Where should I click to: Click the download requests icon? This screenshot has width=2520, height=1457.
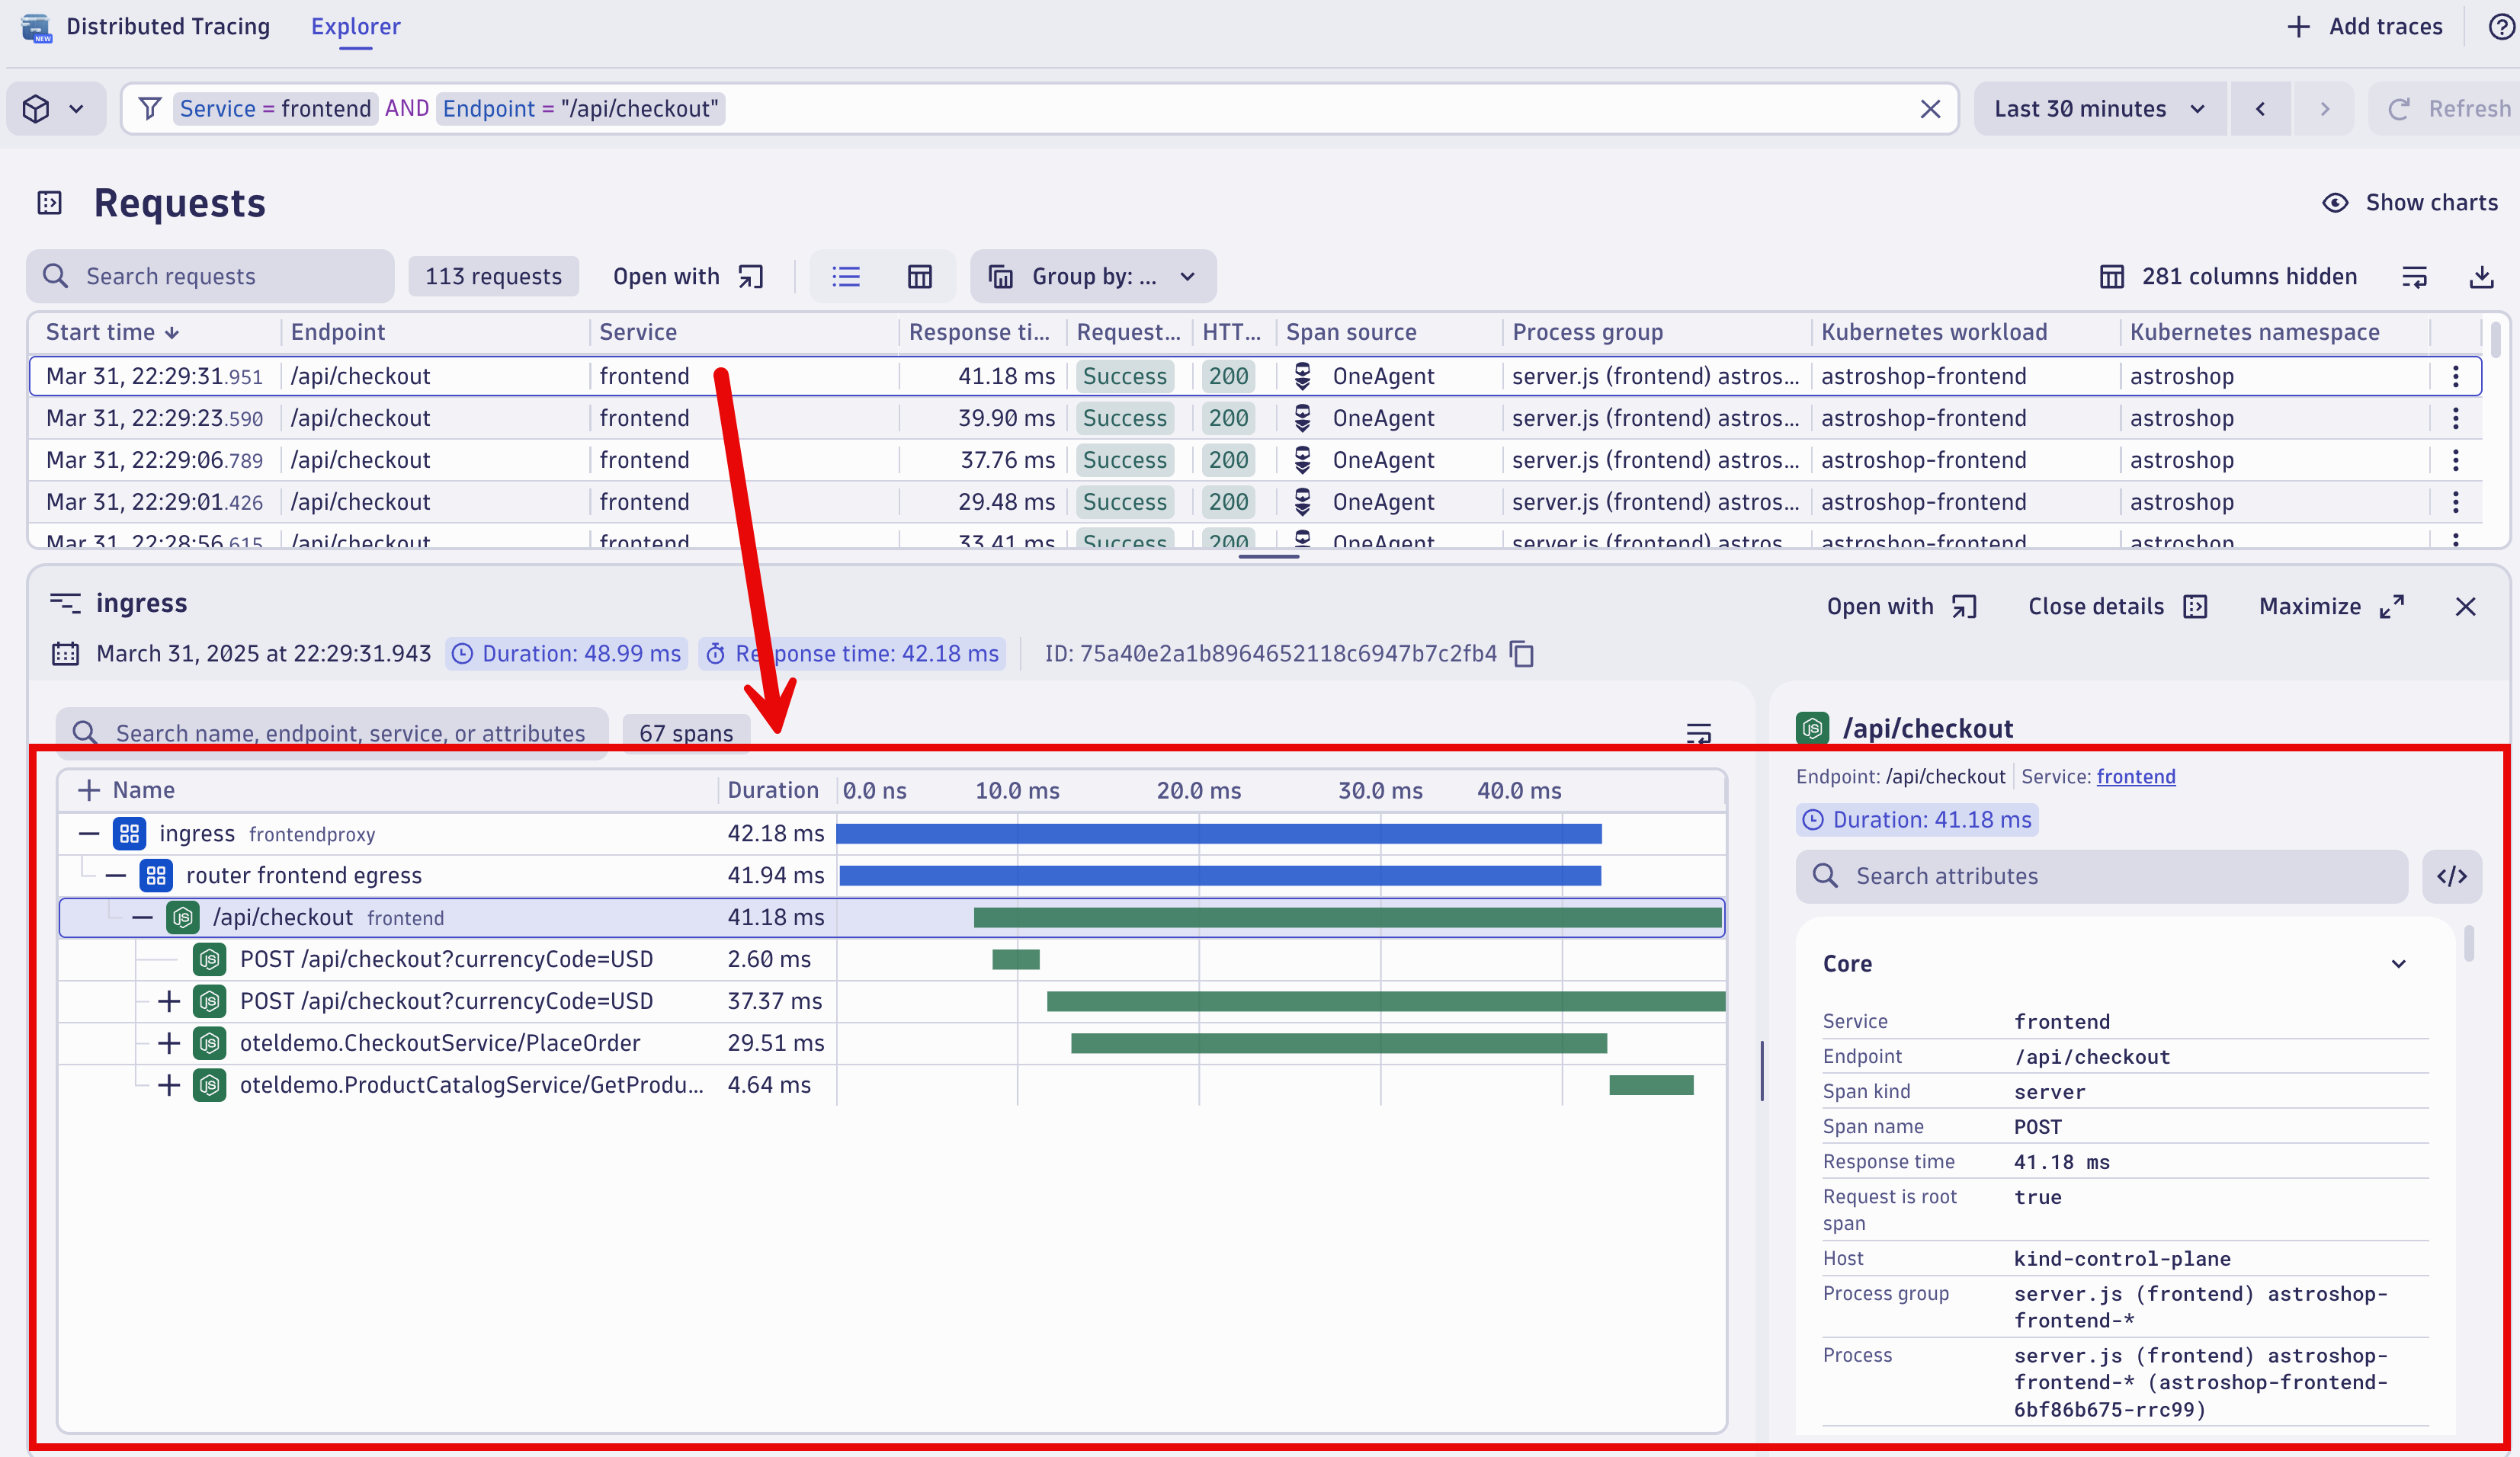(2481, 276)
